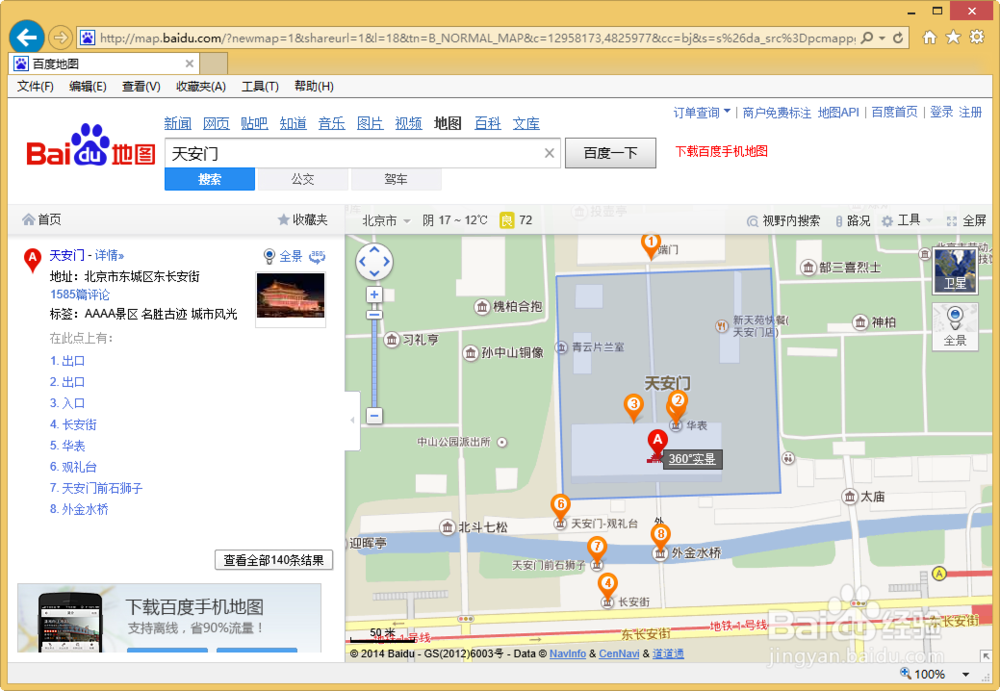Click the 百度一下 search button
Image resolution: width=1000 pixels, height=691 pixels.
610,153
